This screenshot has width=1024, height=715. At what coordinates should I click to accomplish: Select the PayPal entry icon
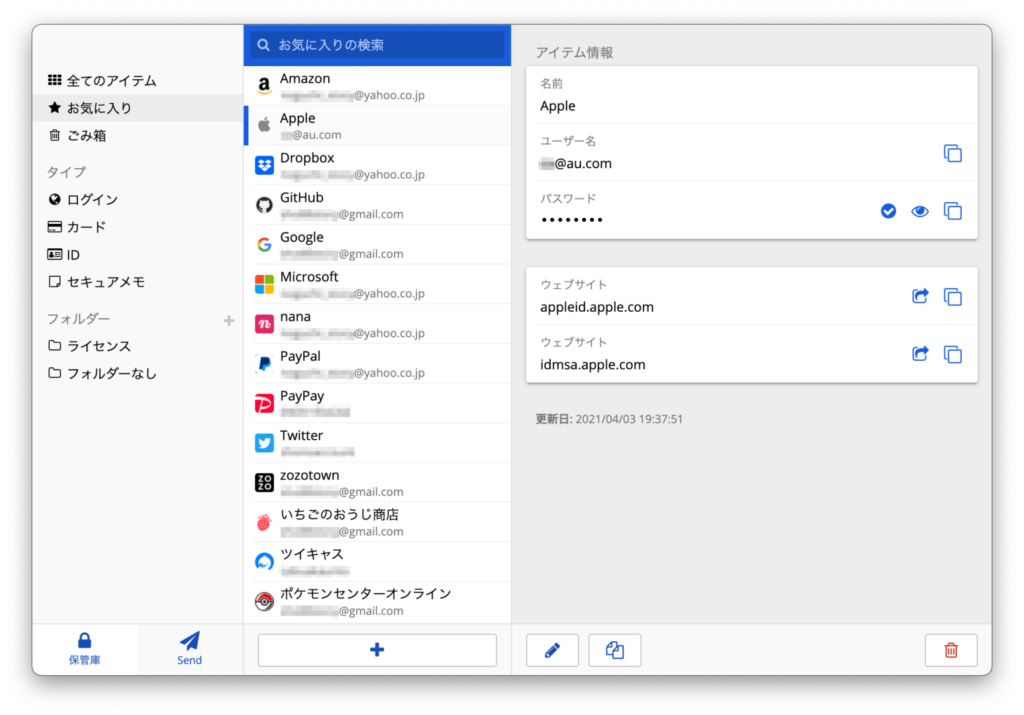tap(264, 364)
